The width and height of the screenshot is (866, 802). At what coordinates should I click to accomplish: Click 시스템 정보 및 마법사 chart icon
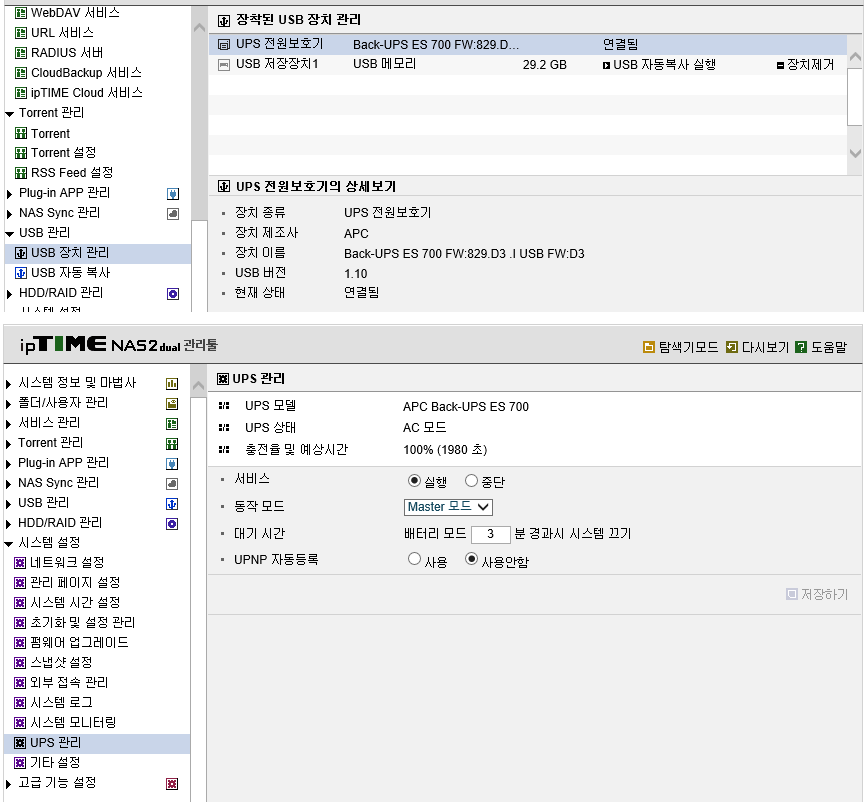click(x=172, y=383)
